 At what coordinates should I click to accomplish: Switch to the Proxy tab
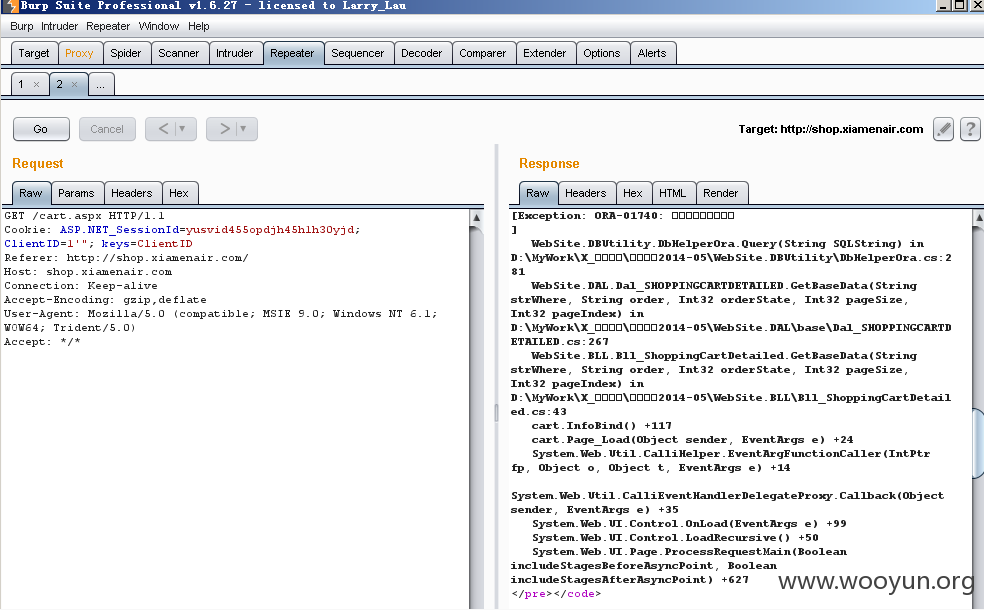(79, 53)
